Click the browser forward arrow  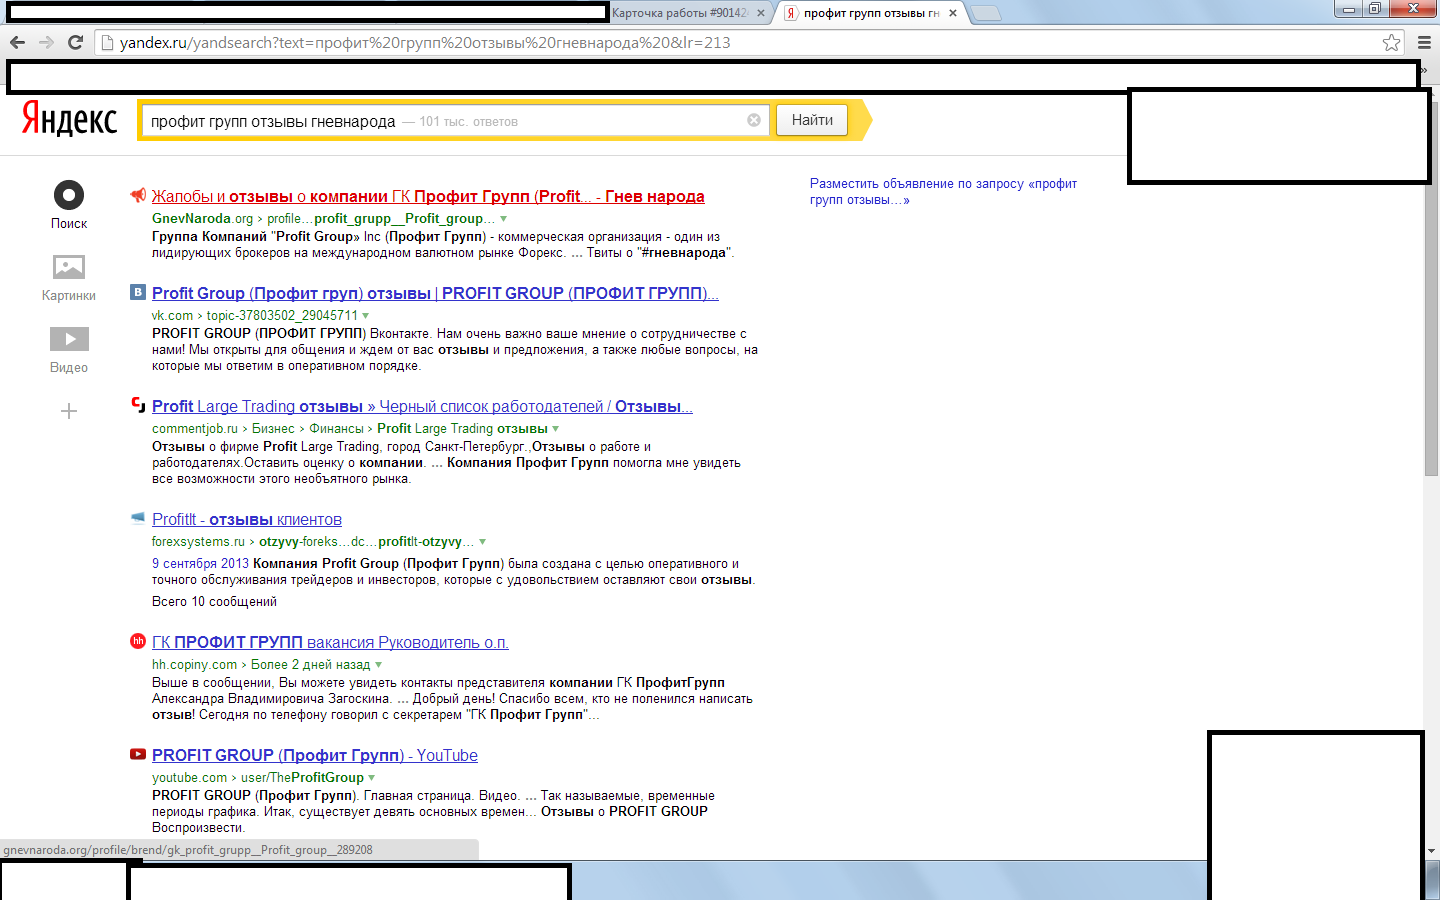pos(46,42)
